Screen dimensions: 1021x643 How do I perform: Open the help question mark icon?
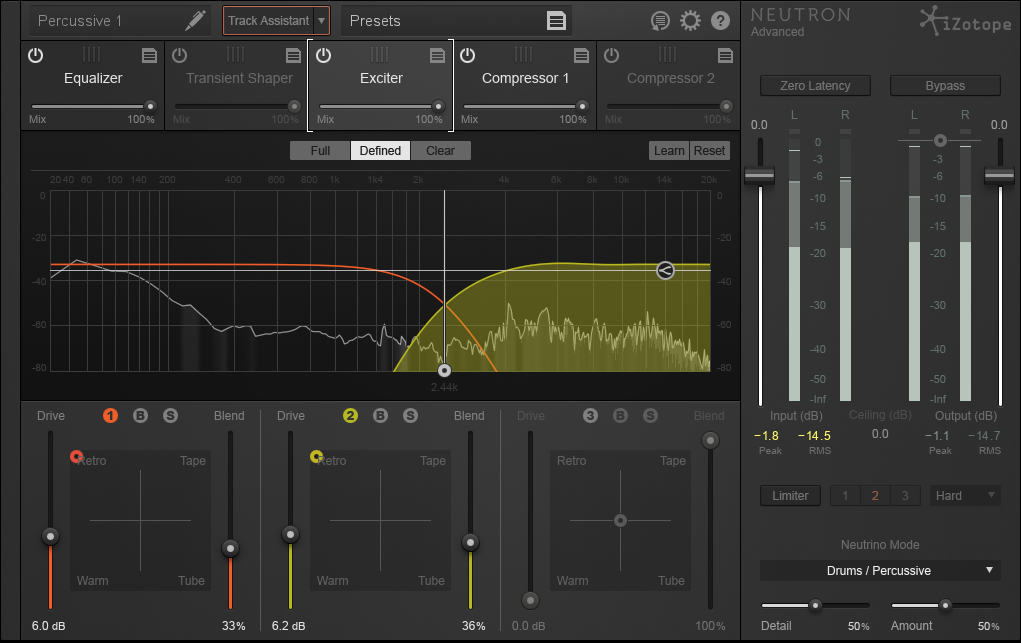tap(720, 21)
